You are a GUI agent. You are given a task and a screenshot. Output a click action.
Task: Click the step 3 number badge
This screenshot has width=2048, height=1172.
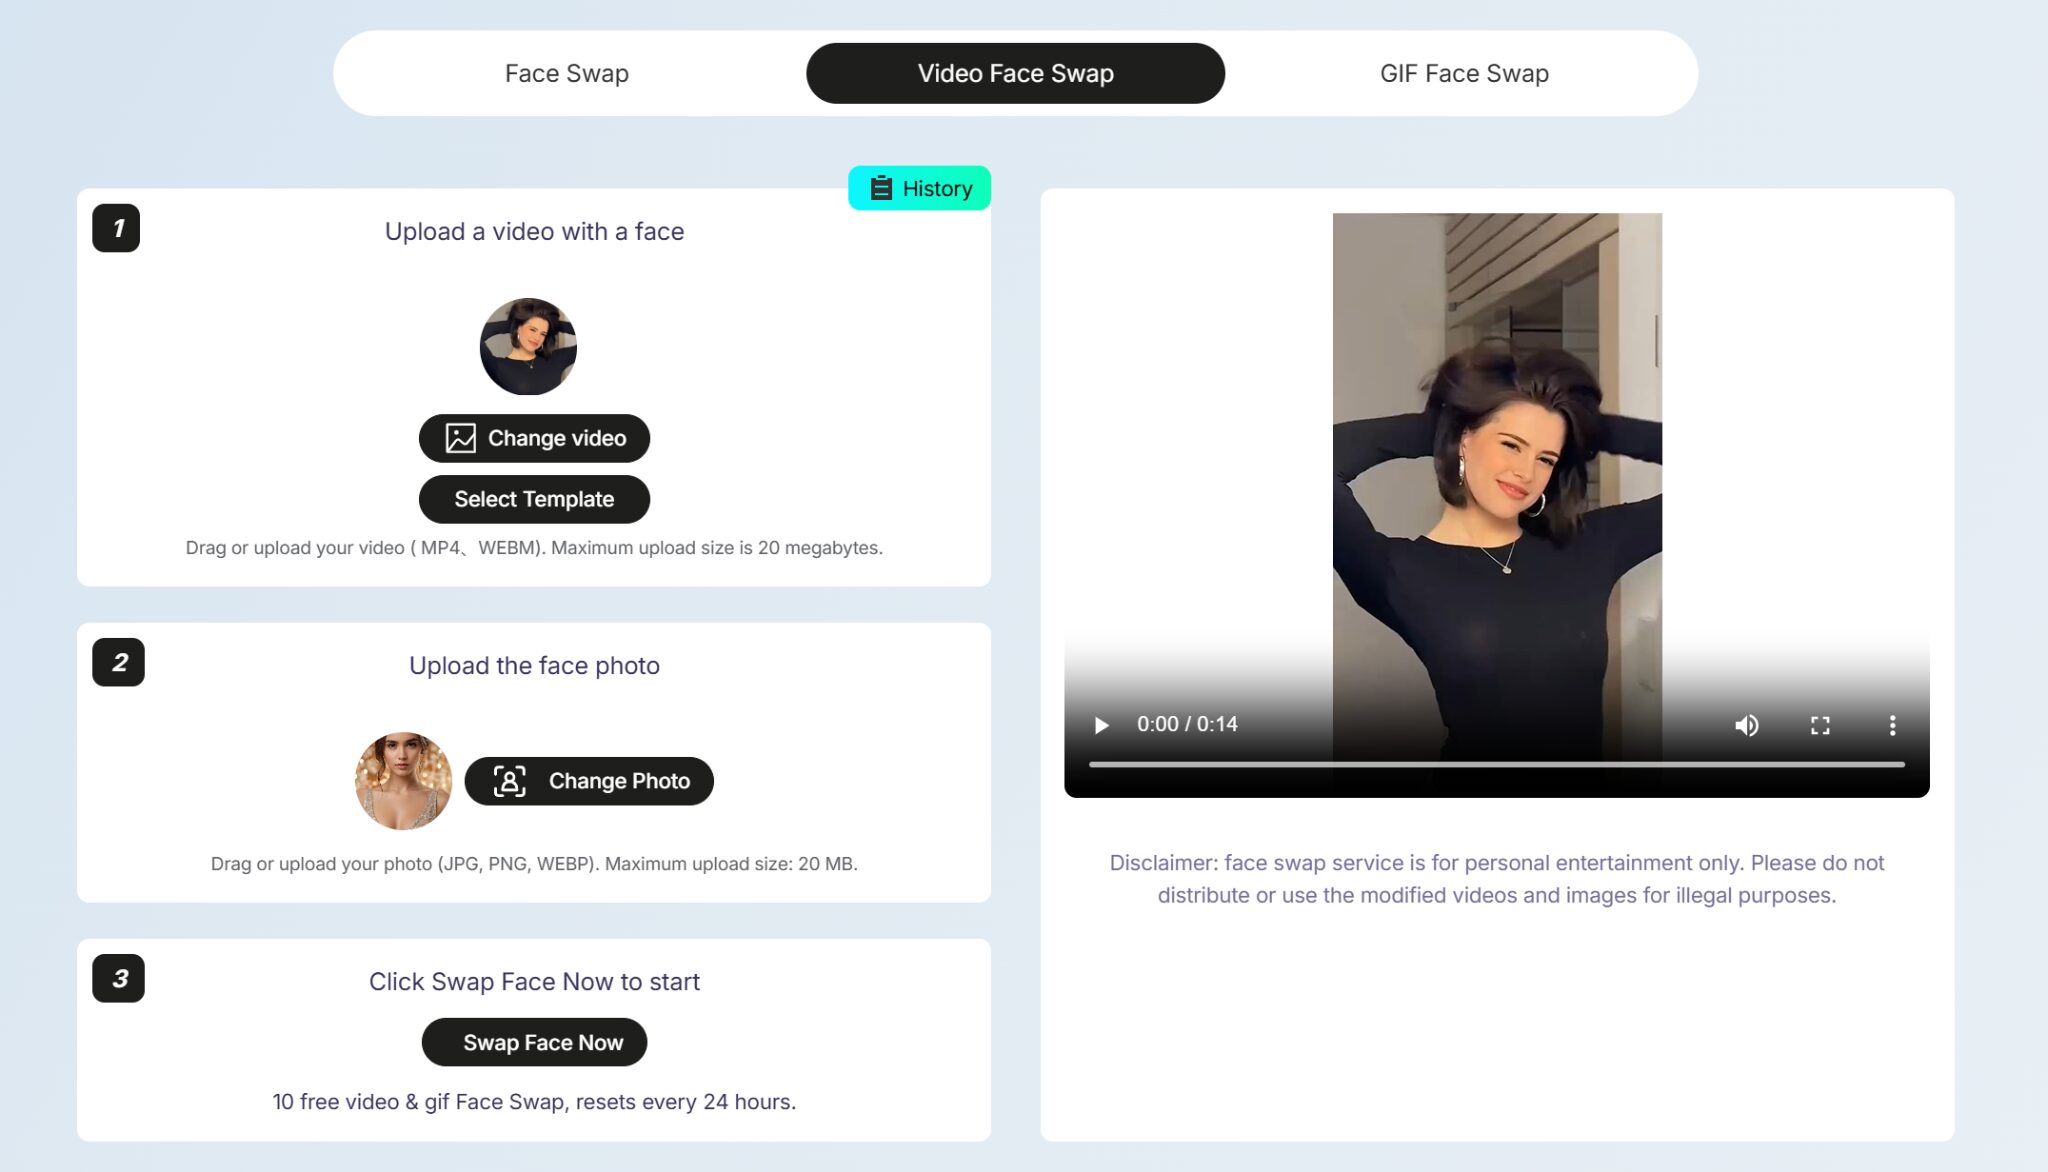click(118, 978)
